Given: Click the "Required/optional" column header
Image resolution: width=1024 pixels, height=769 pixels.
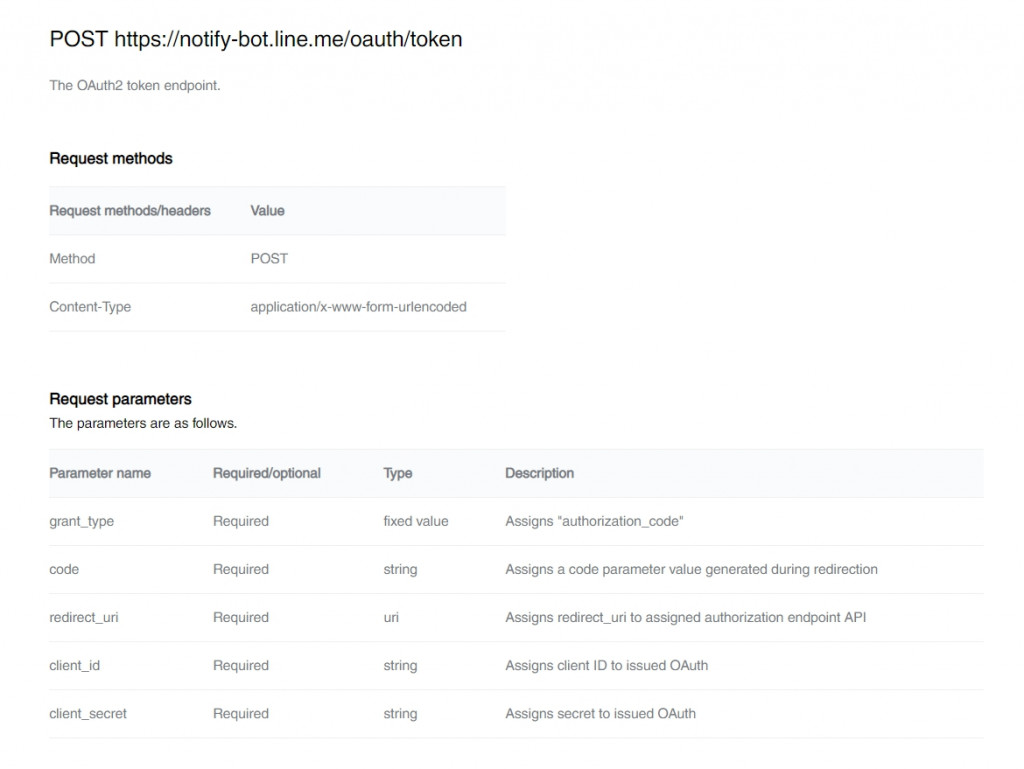Looking at the screenshot, I should [x=267, y=473].
